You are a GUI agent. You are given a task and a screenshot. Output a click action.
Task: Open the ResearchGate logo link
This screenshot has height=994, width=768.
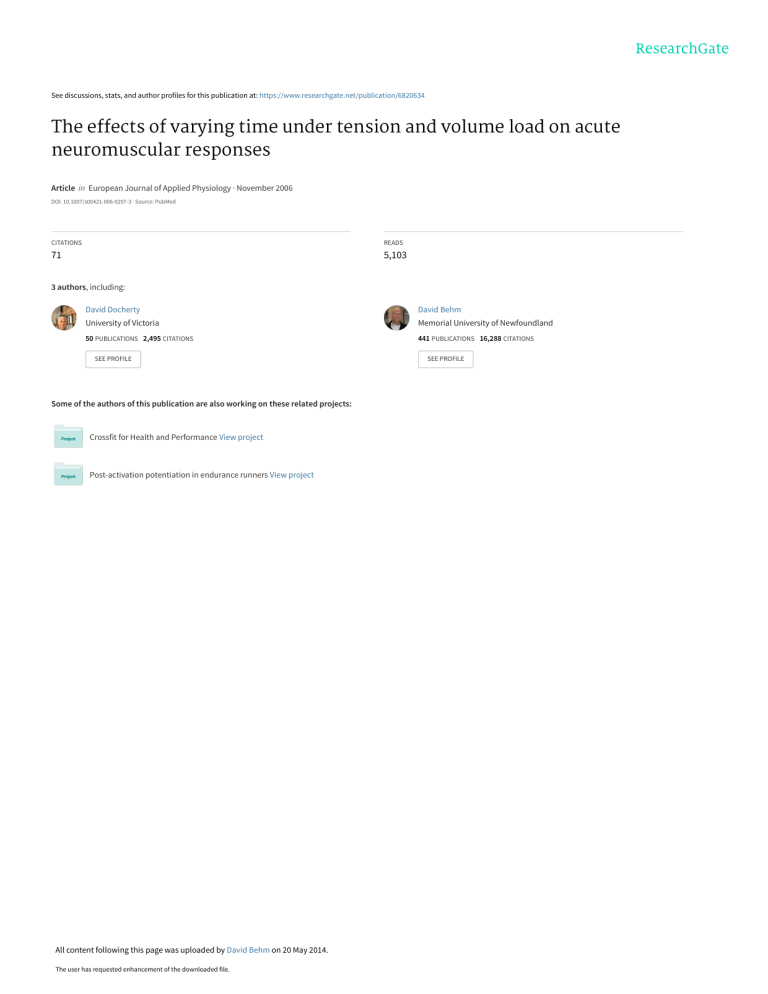(x=682, y=49)
